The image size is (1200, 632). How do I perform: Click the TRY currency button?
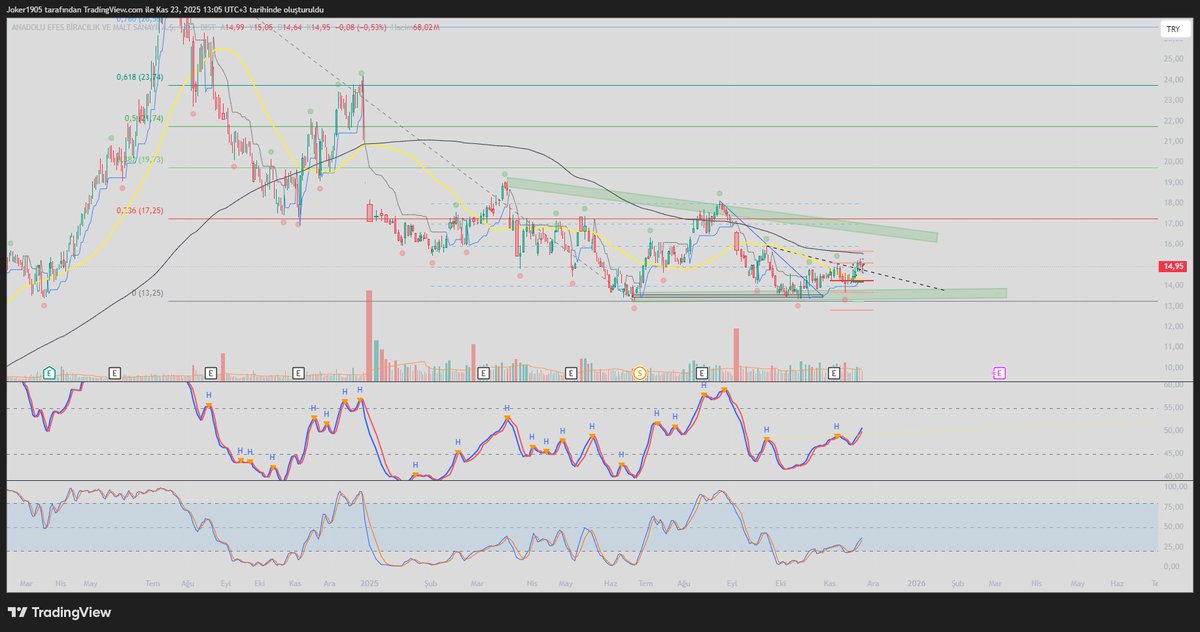[x=1173, y=30]
